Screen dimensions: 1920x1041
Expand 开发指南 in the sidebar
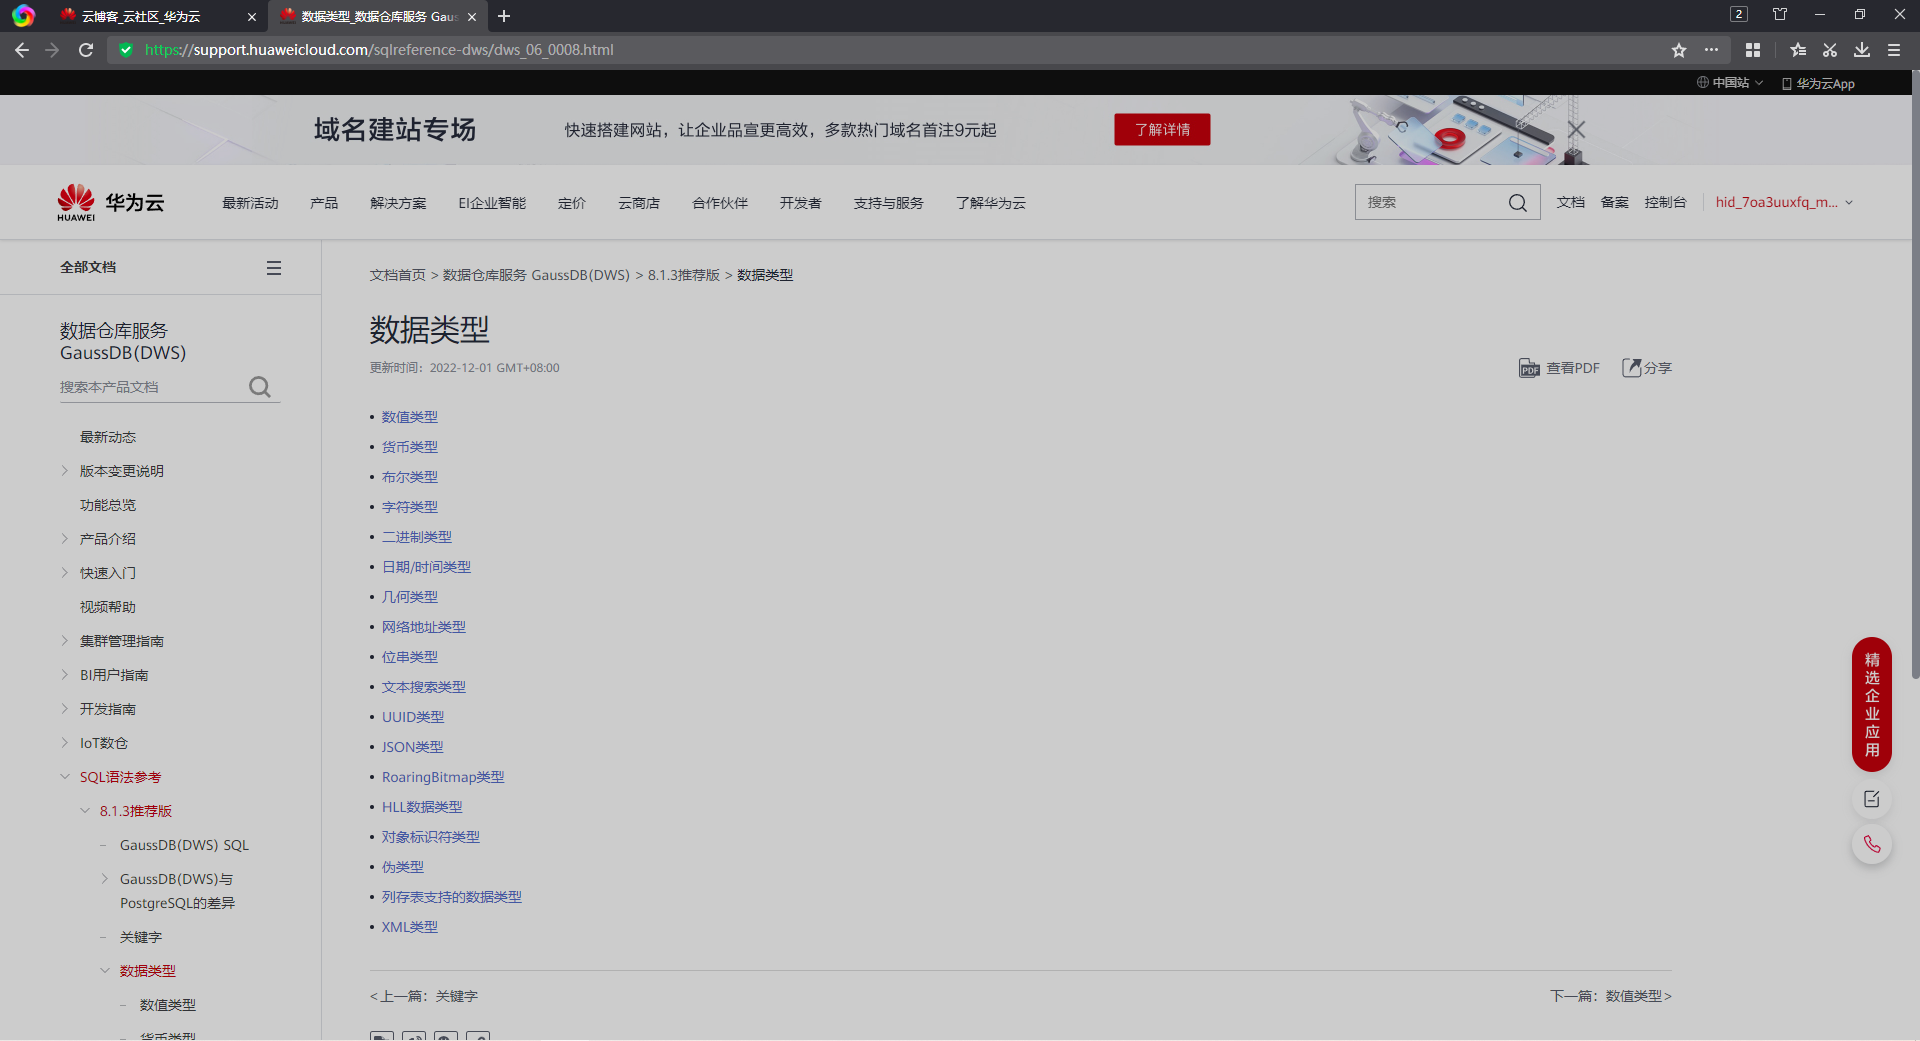tap(65, 709)
